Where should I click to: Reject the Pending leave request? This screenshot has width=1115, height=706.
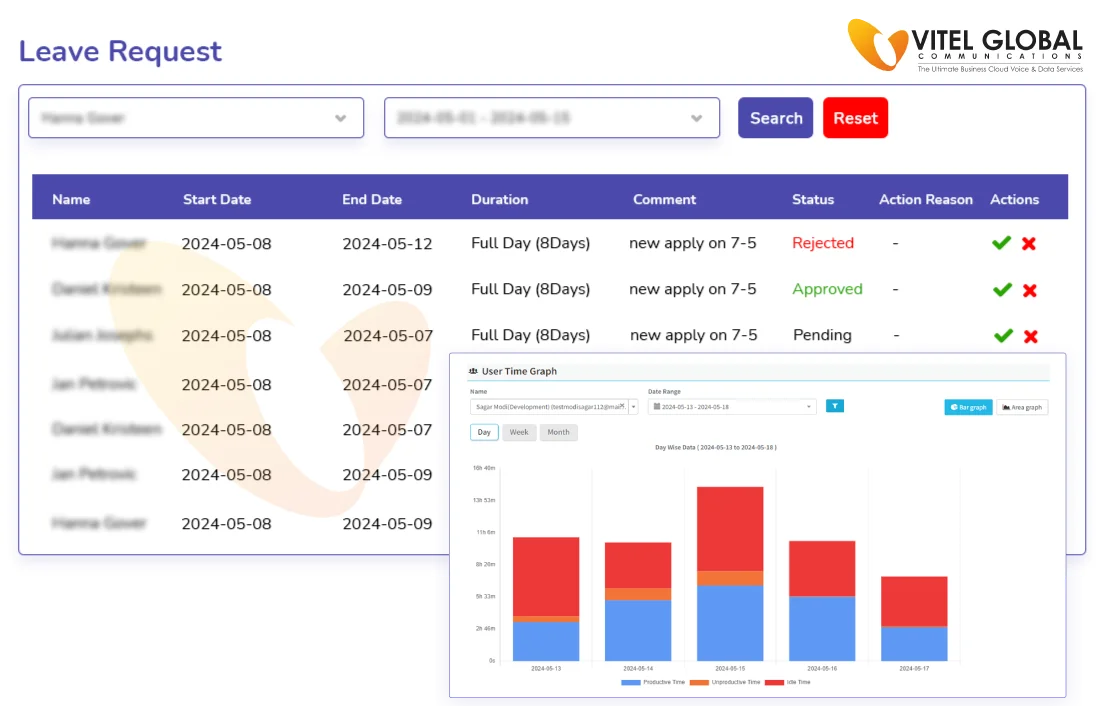(1030, 336)
